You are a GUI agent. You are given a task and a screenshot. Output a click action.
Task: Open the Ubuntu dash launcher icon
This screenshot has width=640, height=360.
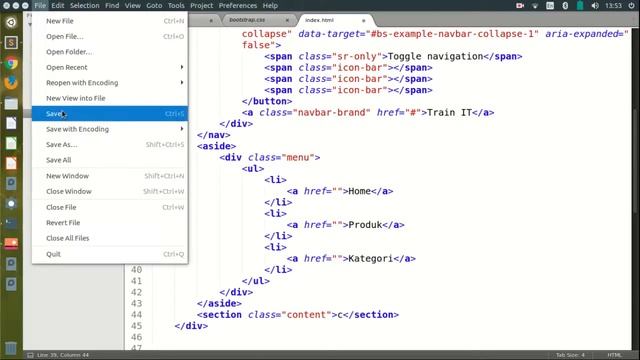pyautogui.click(x=11, y=22)
